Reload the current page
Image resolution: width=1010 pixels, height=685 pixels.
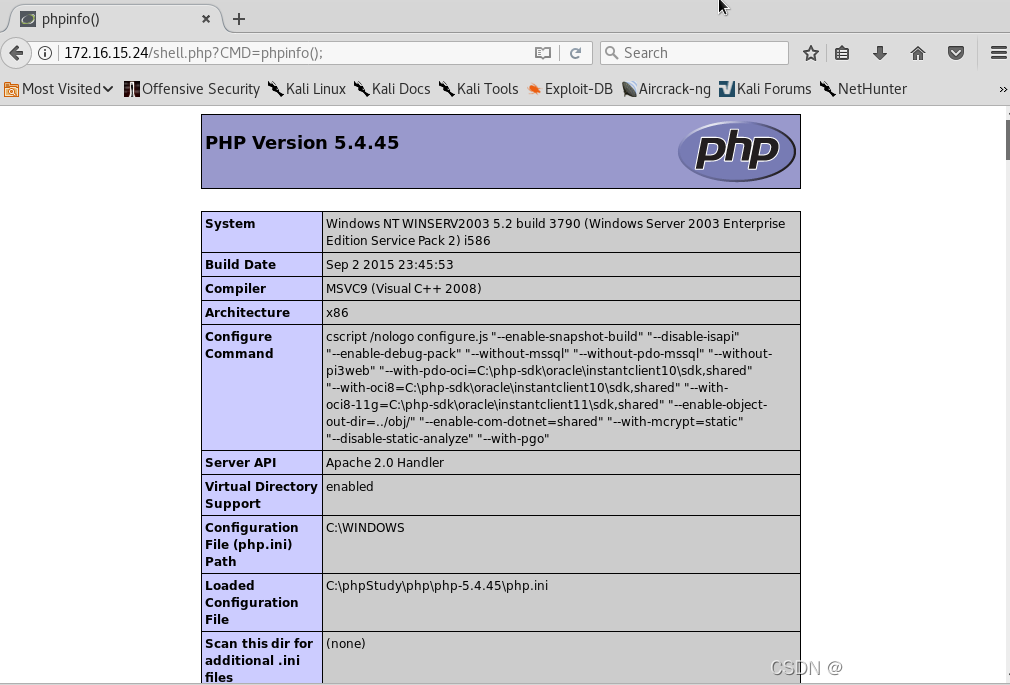(x=576, y=53)
